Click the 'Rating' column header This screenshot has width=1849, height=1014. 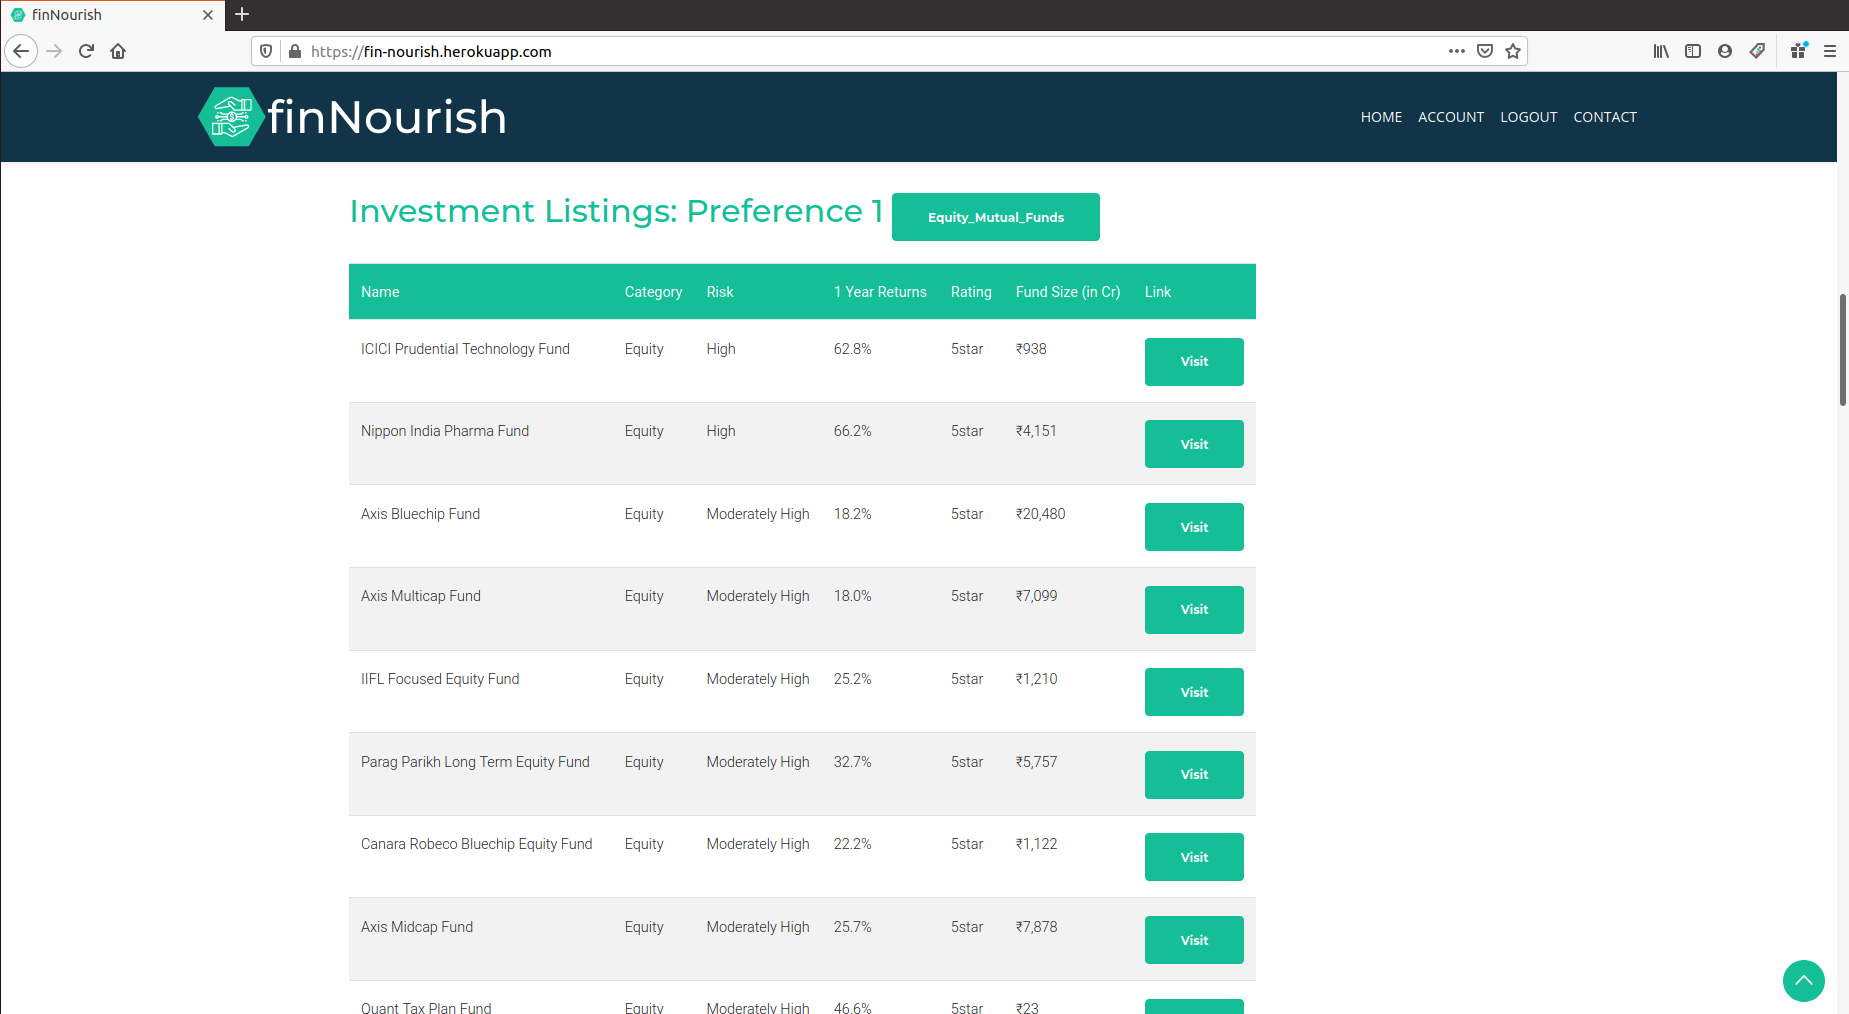[x=971, y=292]
